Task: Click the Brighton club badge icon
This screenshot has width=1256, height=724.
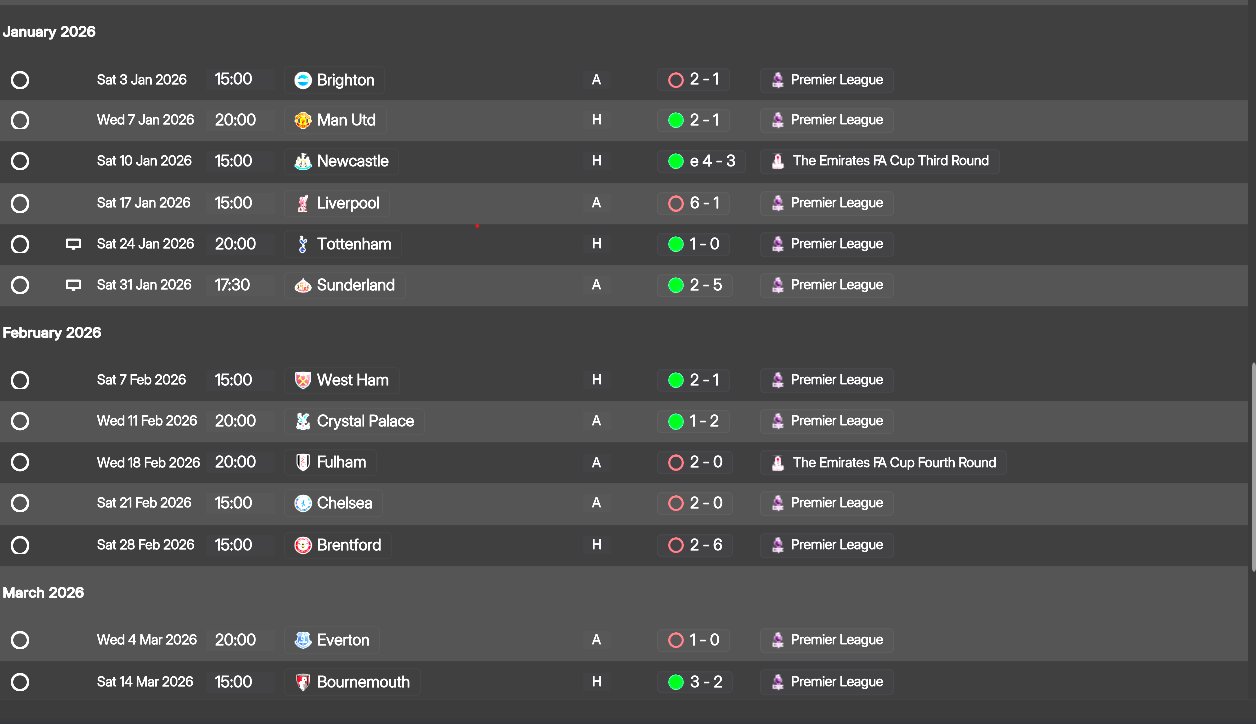Action: [x=303, y=80]
